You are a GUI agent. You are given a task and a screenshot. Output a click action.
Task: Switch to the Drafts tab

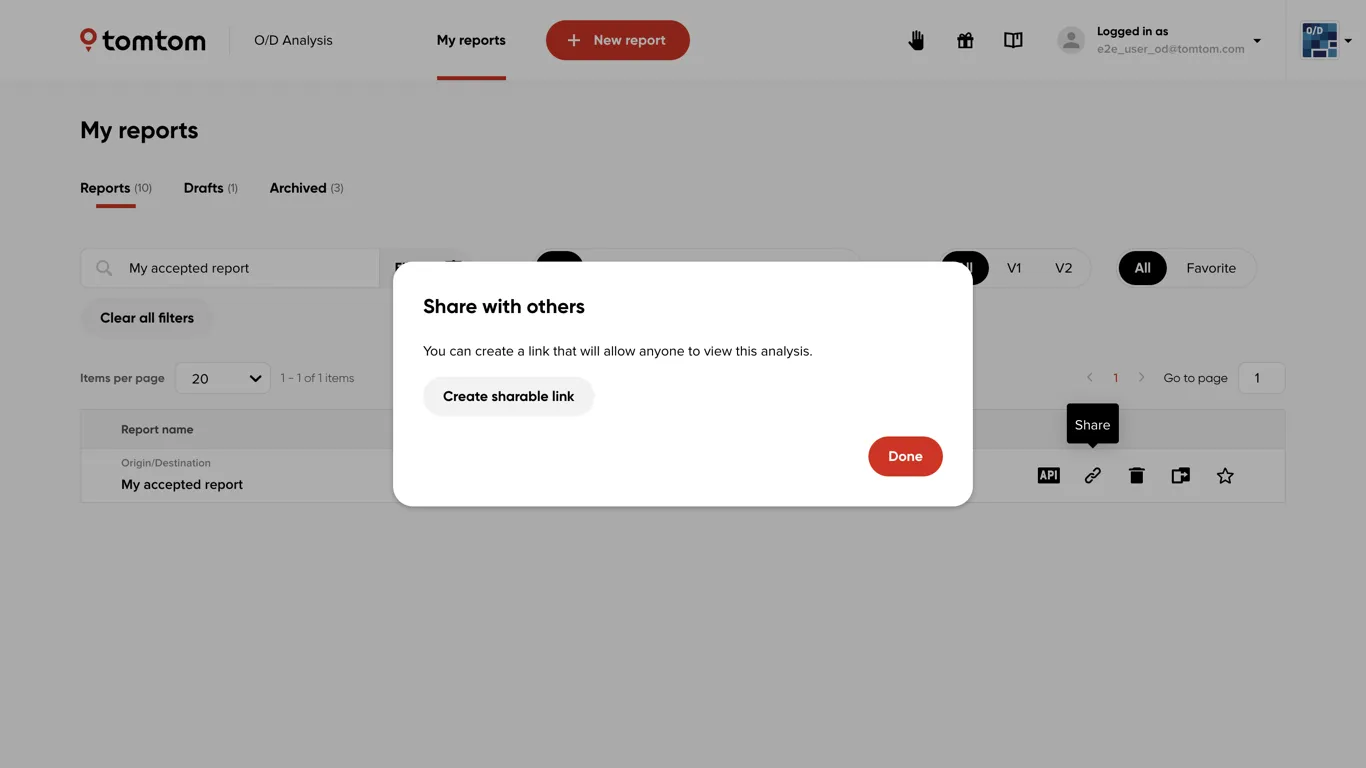[x=211, y=188]
